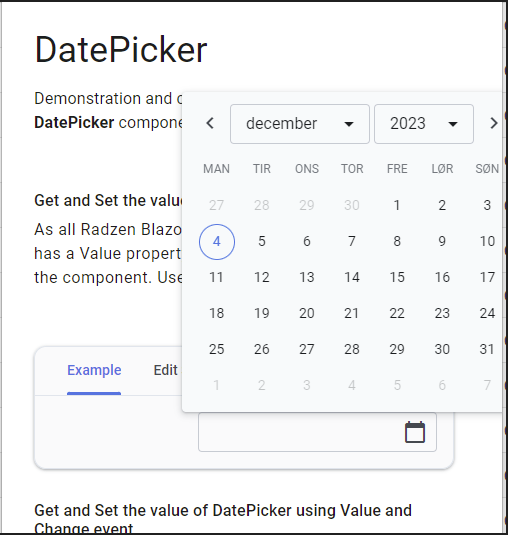Select 31 December in the calendar
The image size is (508, 535).
pos(487,349)
